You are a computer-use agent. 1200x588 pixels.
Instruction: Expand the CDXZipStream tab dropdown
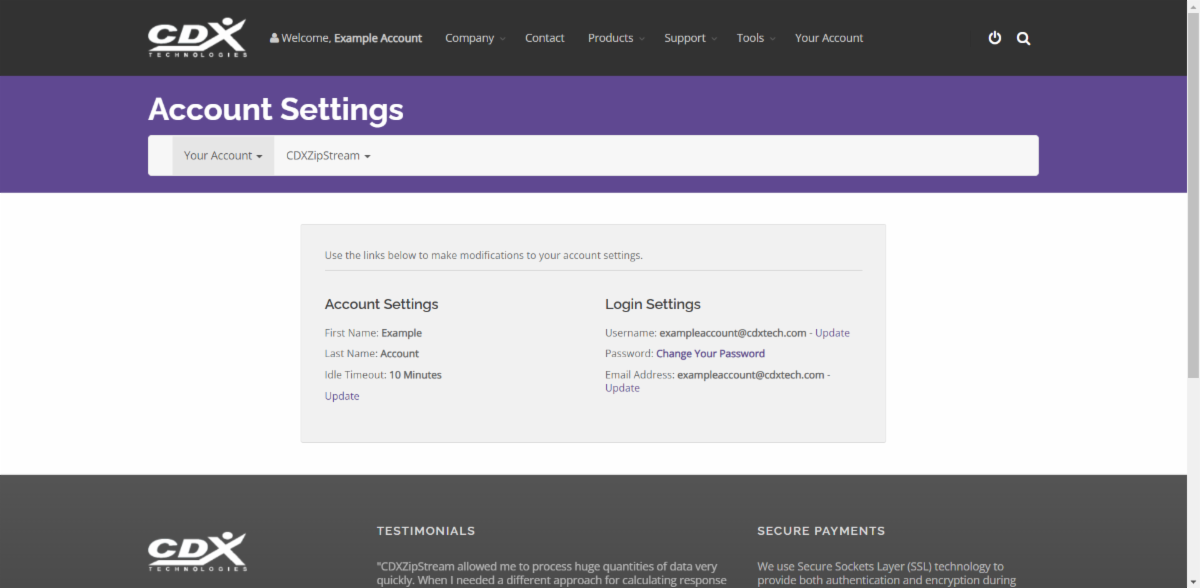click(x=328, y=156)
